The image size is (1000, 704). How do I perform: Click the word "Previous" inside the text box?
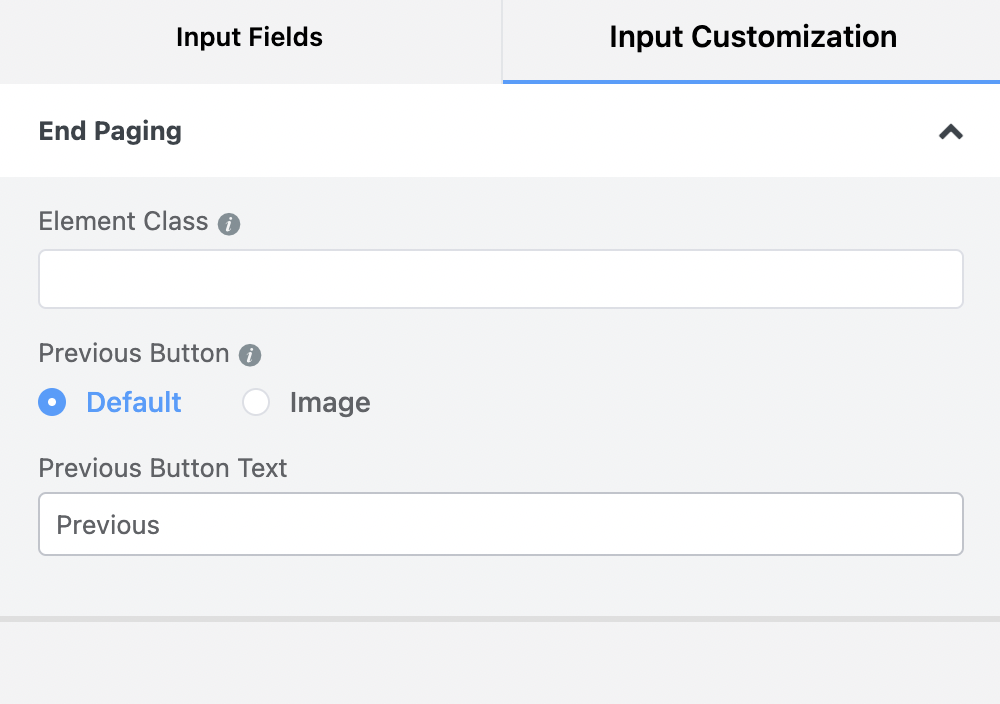[108, 525]
